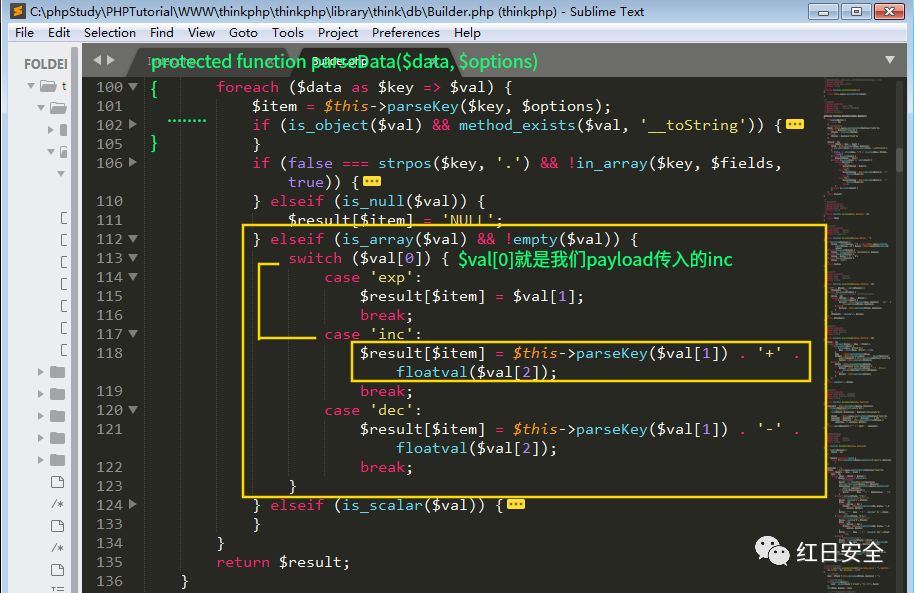The height and width of the screenshot is (593, 914).
Task: Collapse the elseif block at line 112
Action: (133, 238)
